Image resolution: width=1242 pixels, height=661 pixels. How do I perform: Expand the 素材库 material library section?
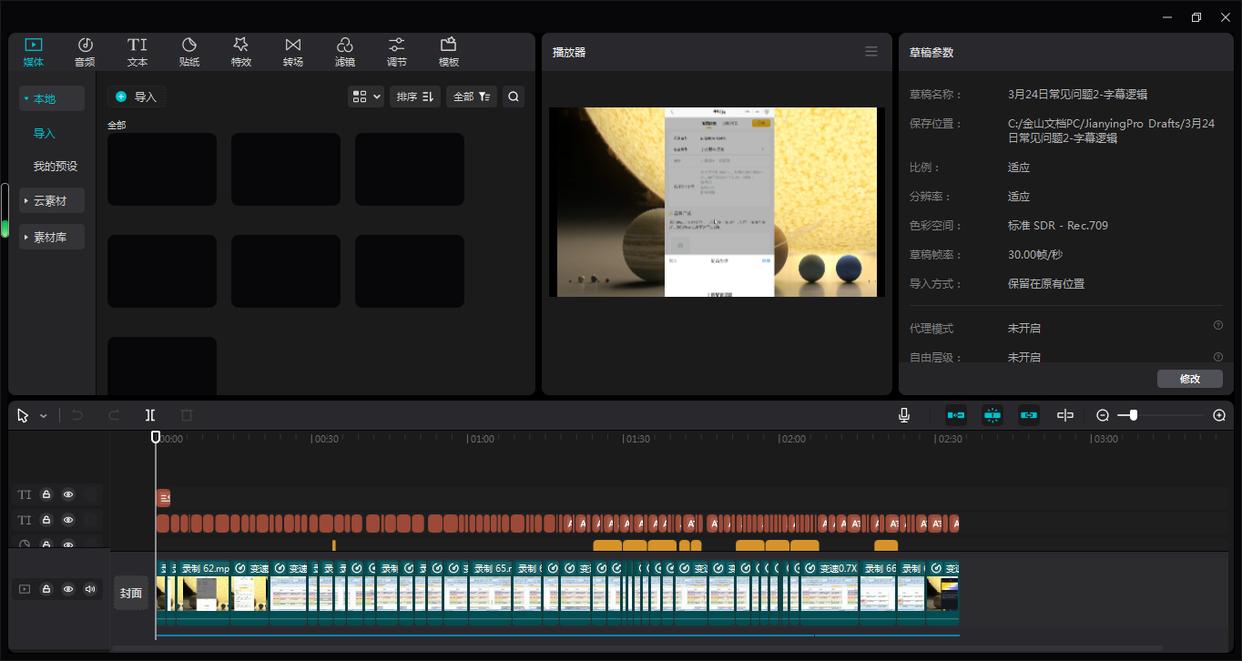(52, 237)
